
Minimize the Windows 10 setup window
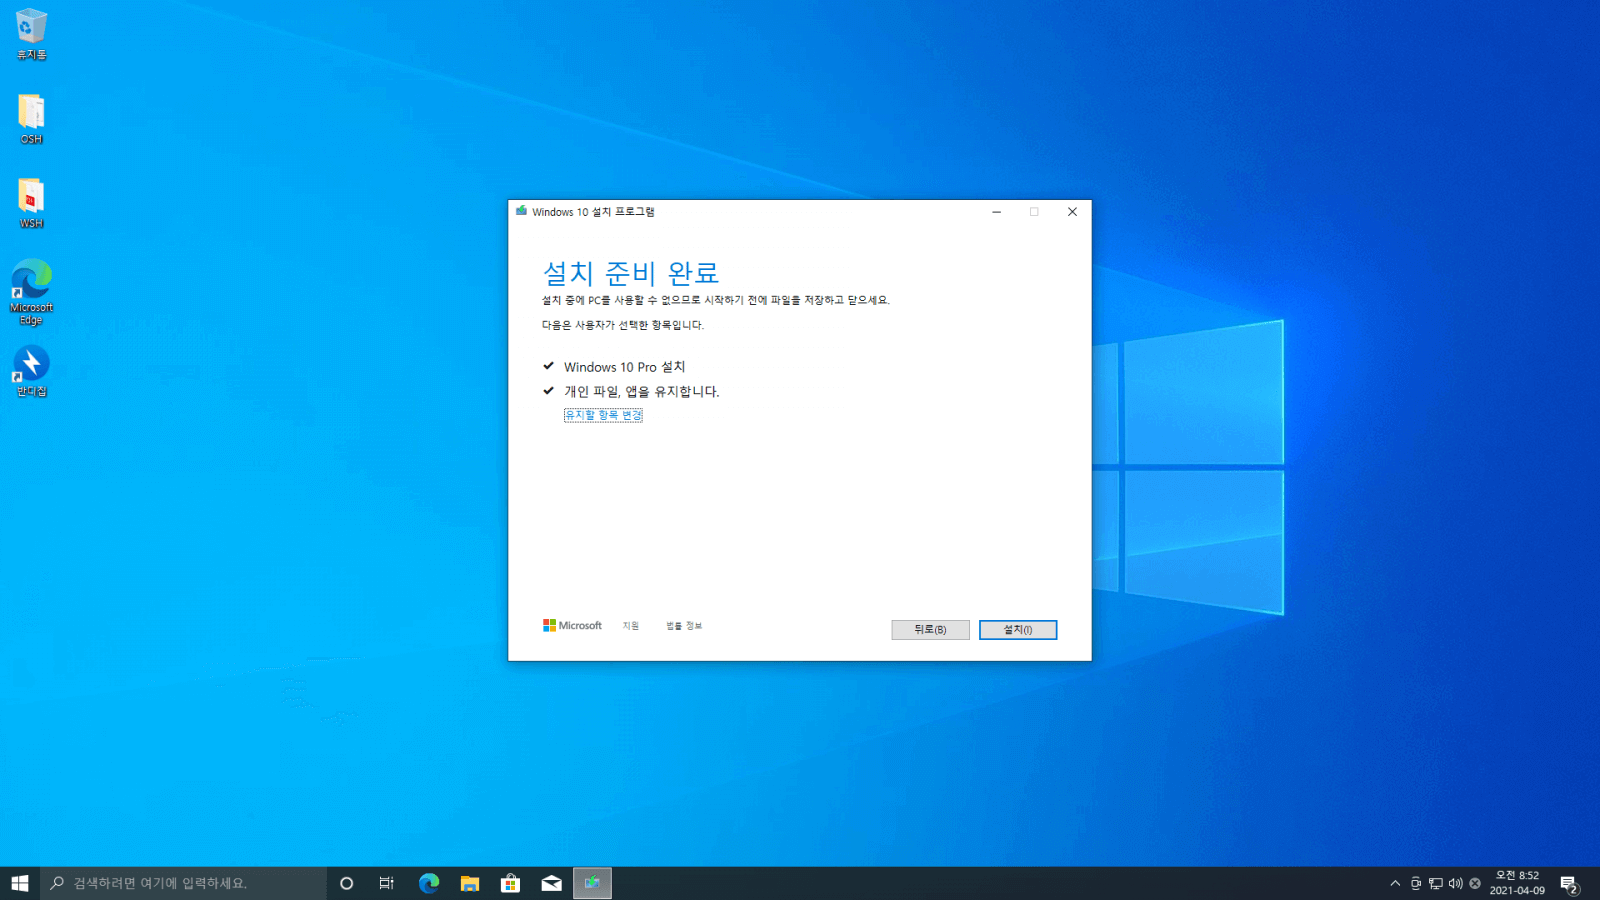click(996, 212)
